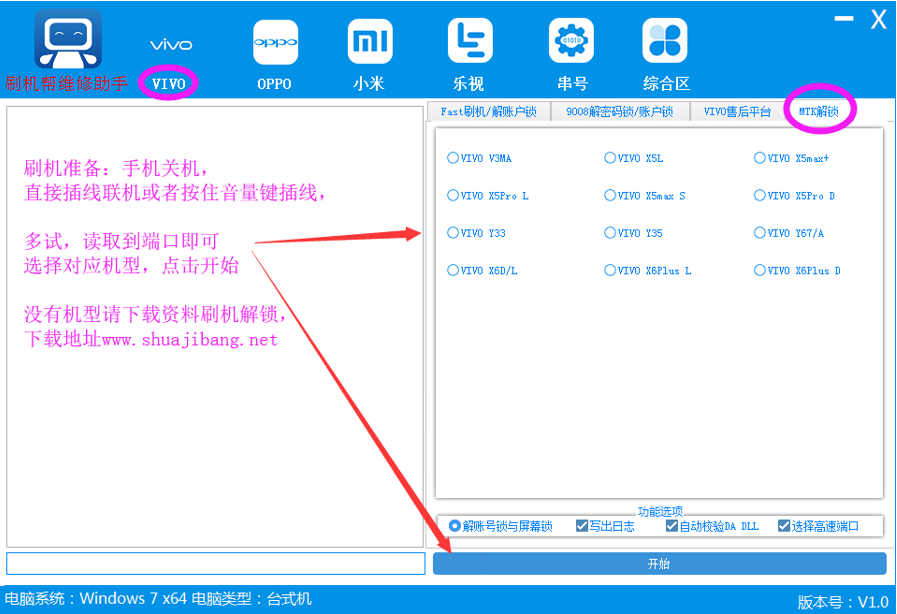Viewport: 897px width, 614px height.
Task: Go to the VIVO售后平台 tab
Action: click(737, 112)
